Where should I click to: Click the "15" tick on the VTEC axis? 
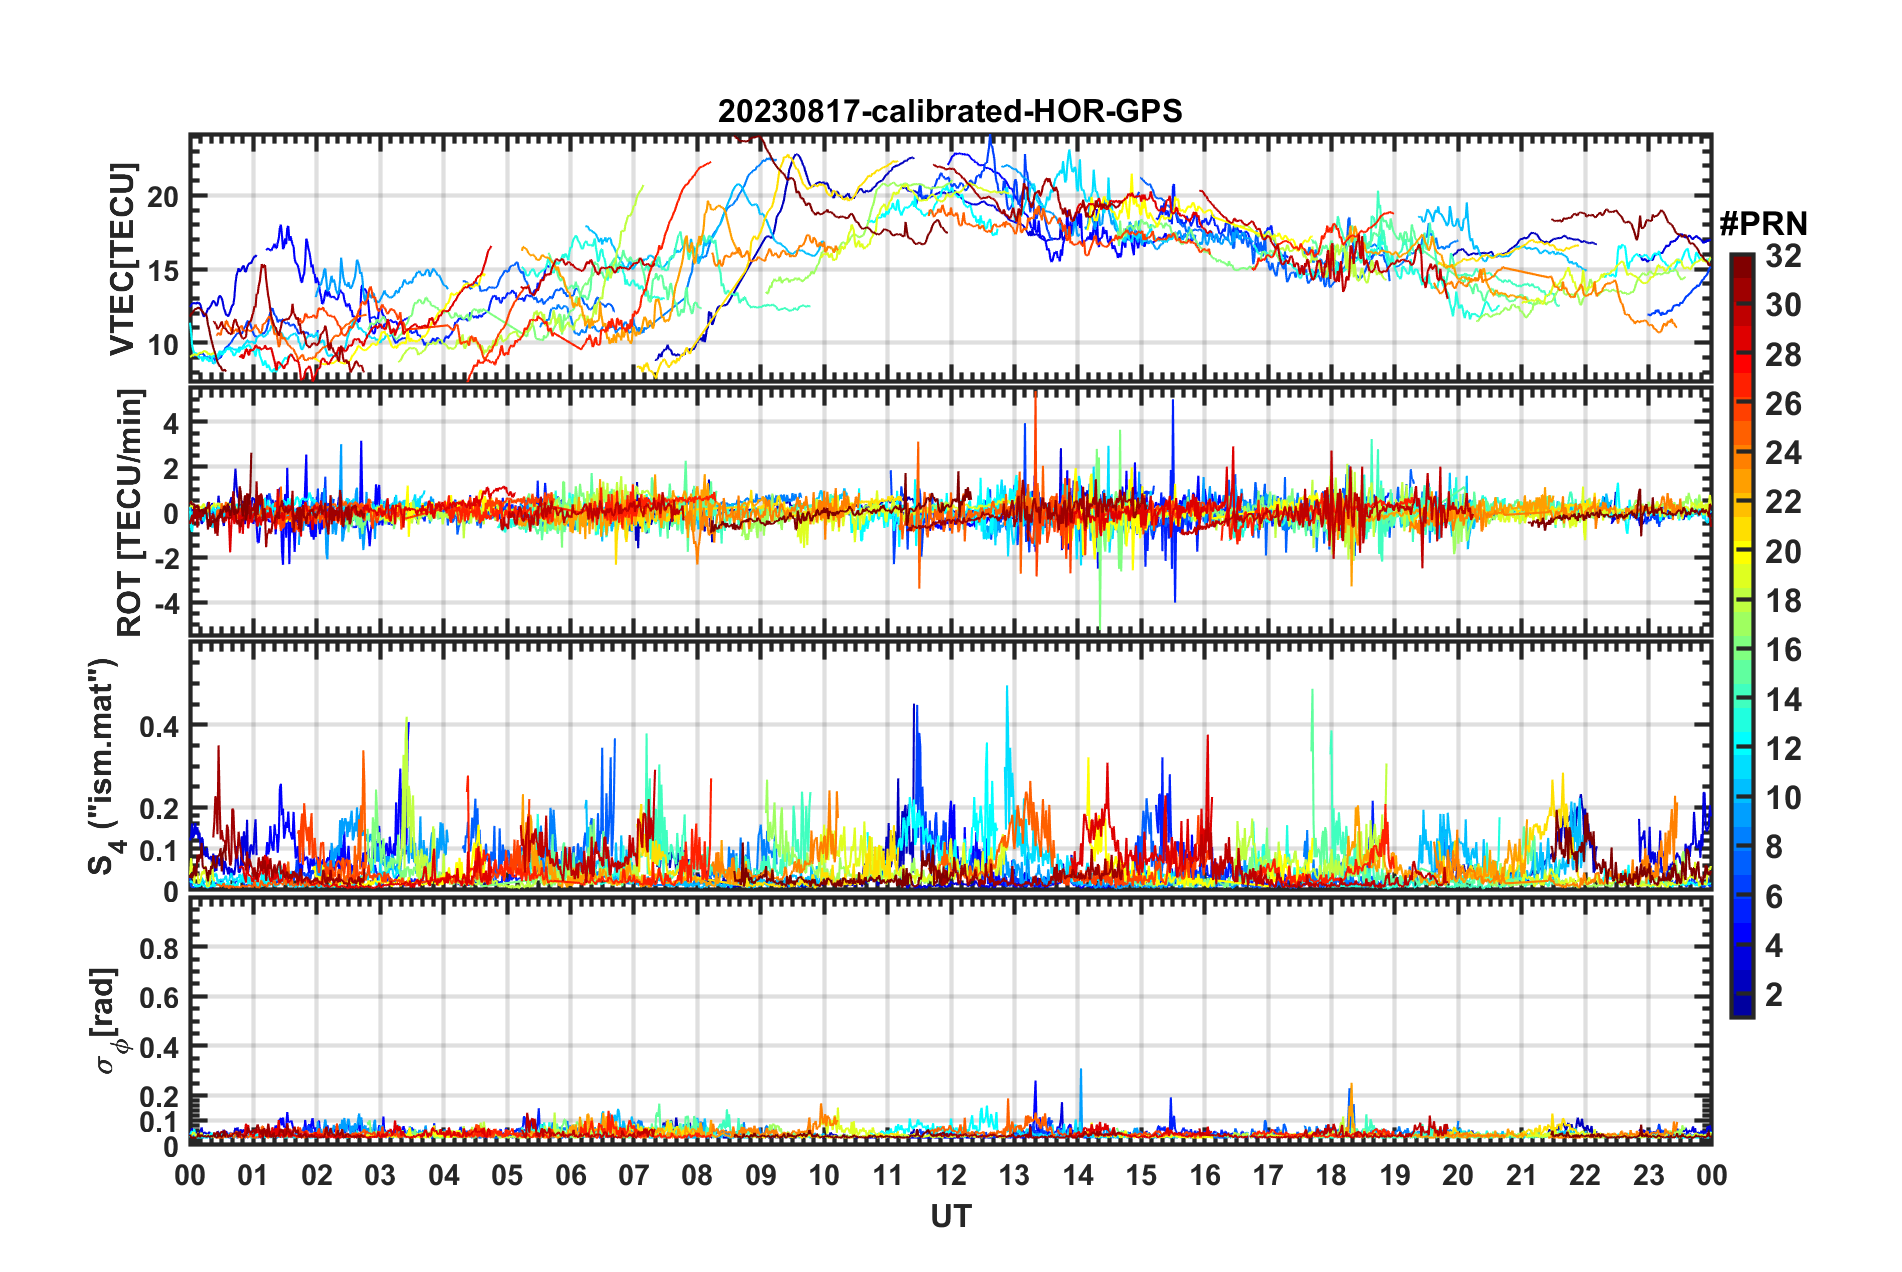point(163,271)
